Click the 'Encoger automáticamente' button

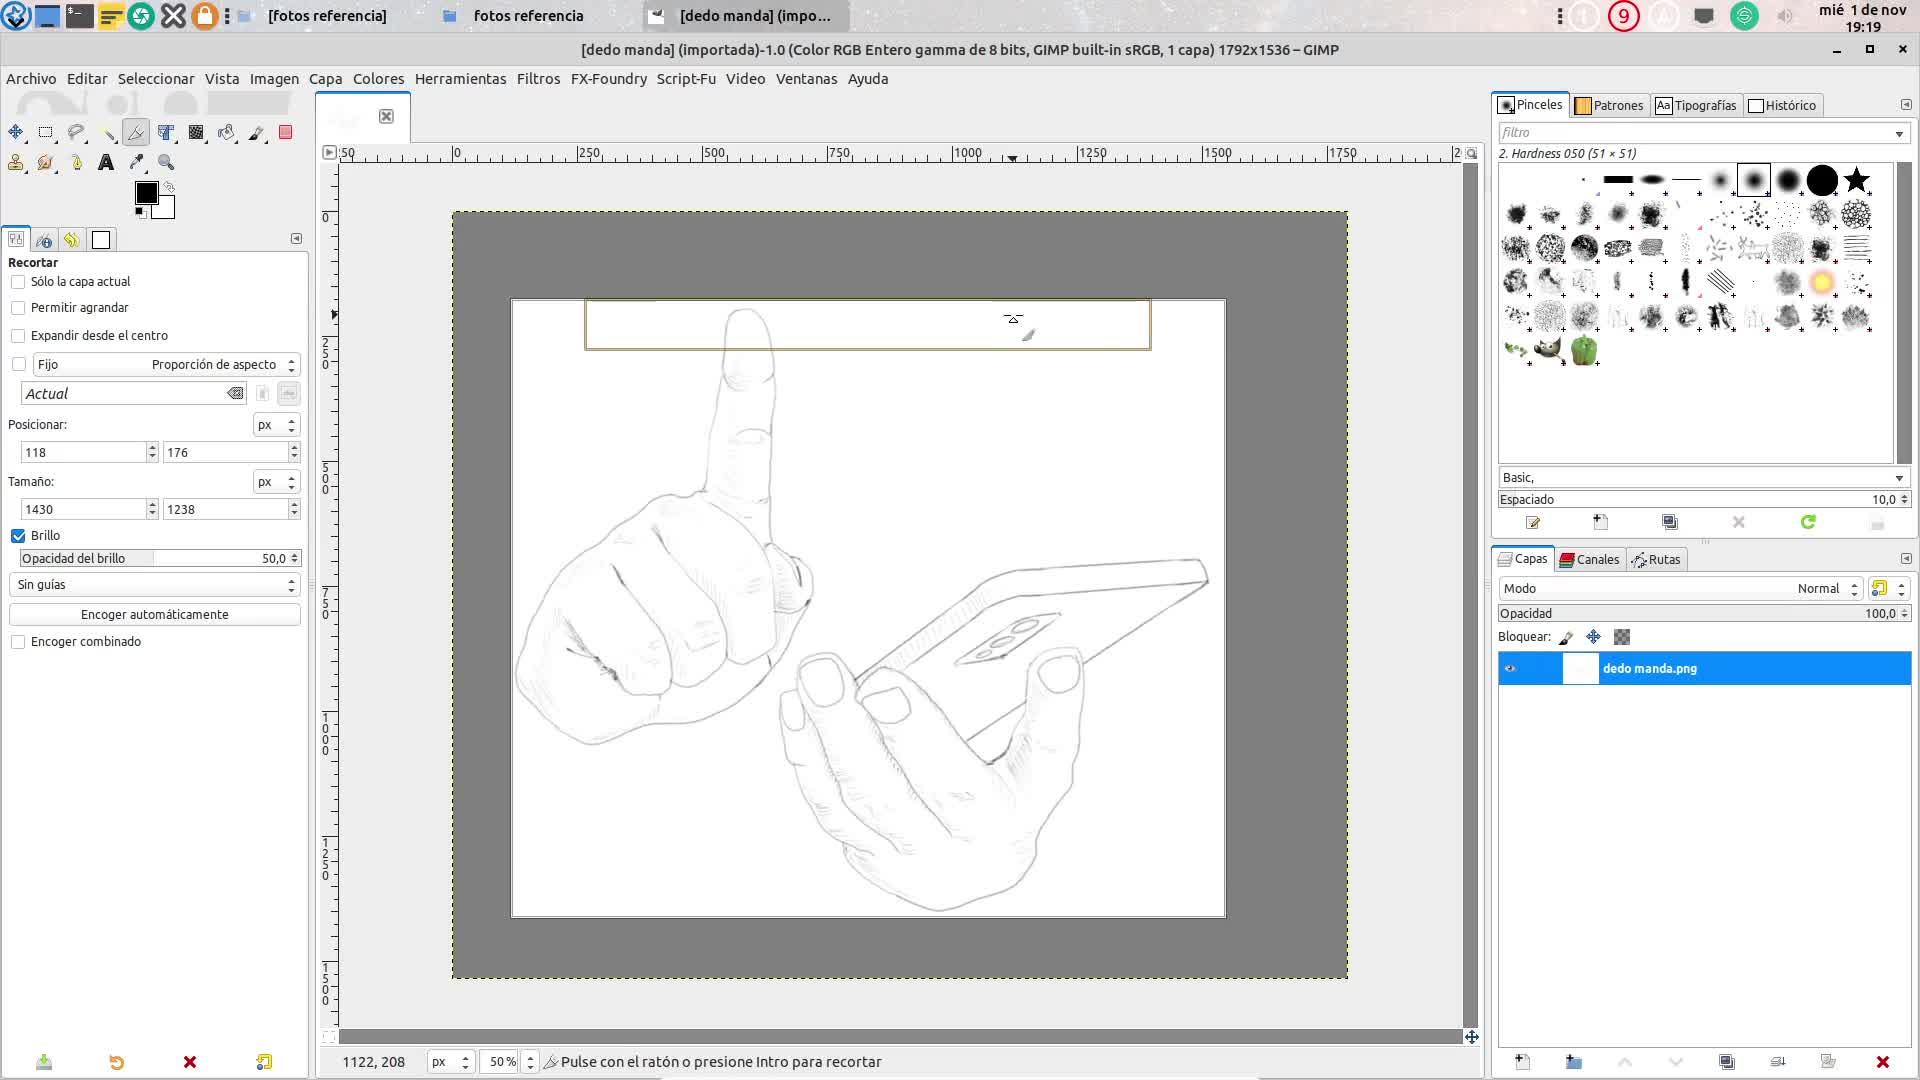(155, 615)
